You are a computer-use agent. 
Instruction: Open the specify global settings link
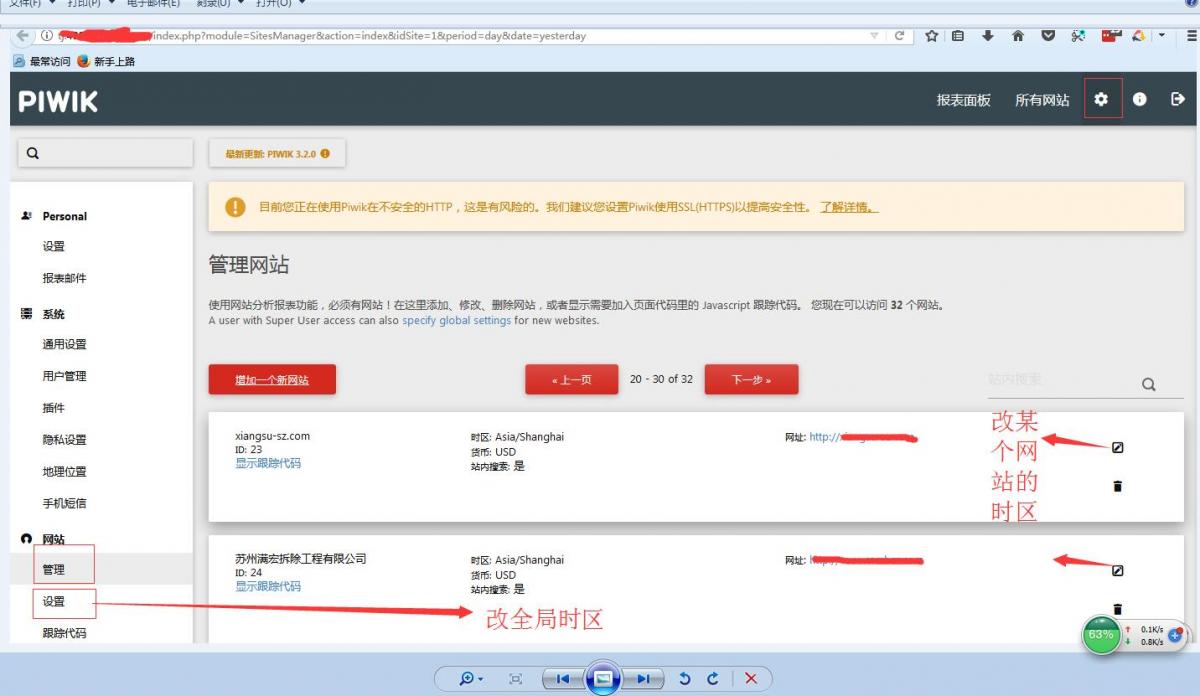(x=457, y=320)
